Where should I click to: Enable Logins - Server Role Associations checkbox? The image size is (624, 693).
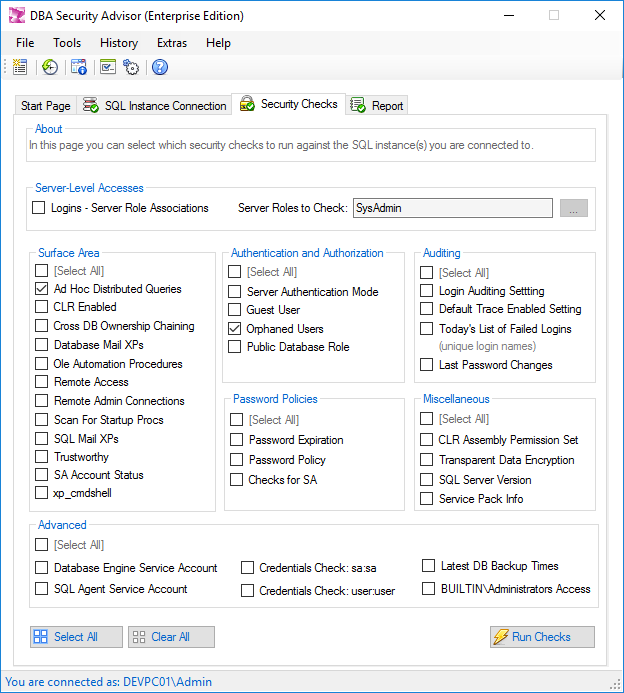(38, 208)
